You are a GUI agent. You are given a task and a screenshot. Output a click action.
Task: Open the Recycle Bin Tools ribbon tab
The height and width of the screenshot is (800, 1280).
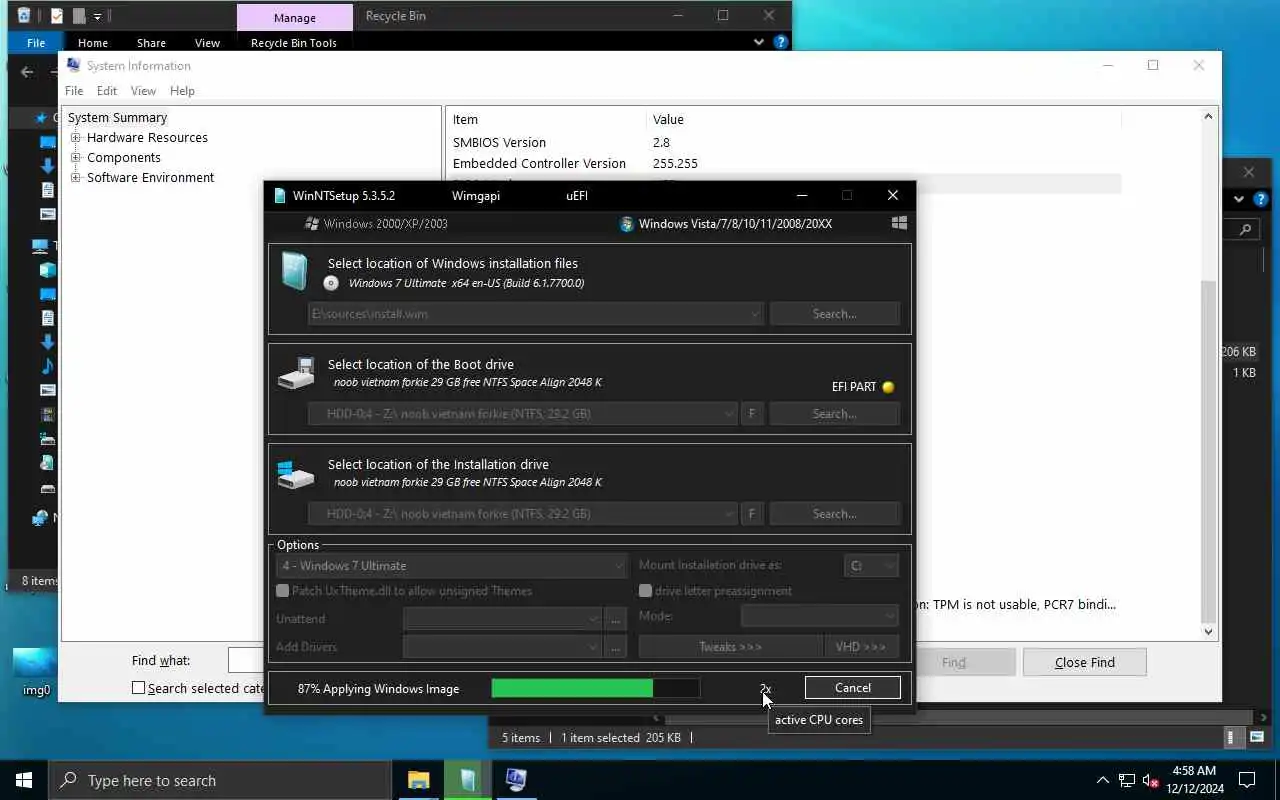[294, 43]
